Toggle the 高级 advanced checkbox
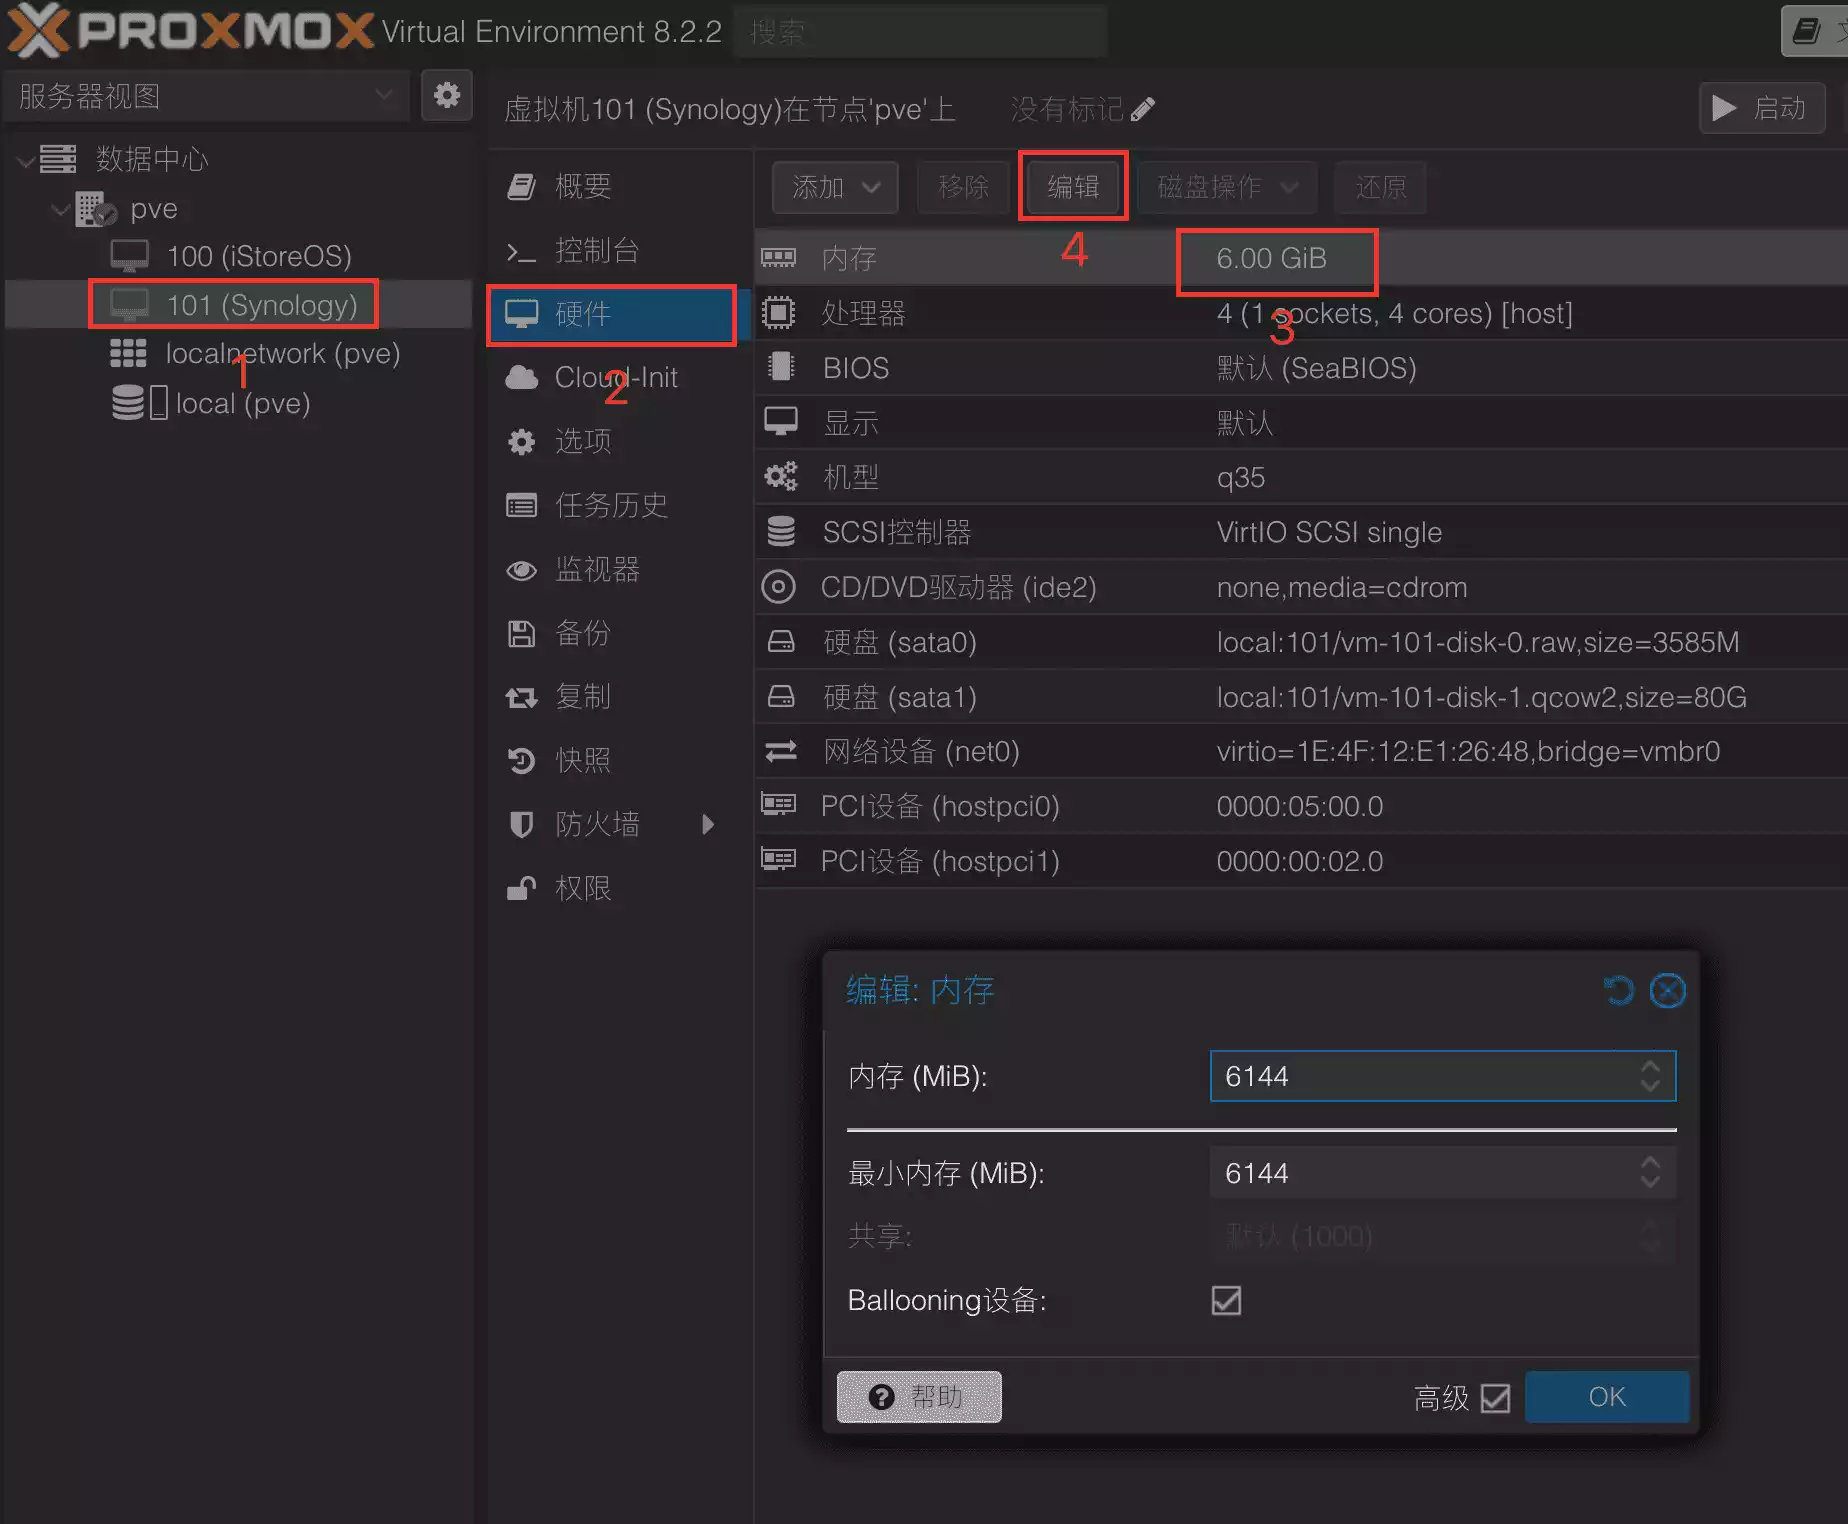 pyautogui.click(x=1495, y=1397)
